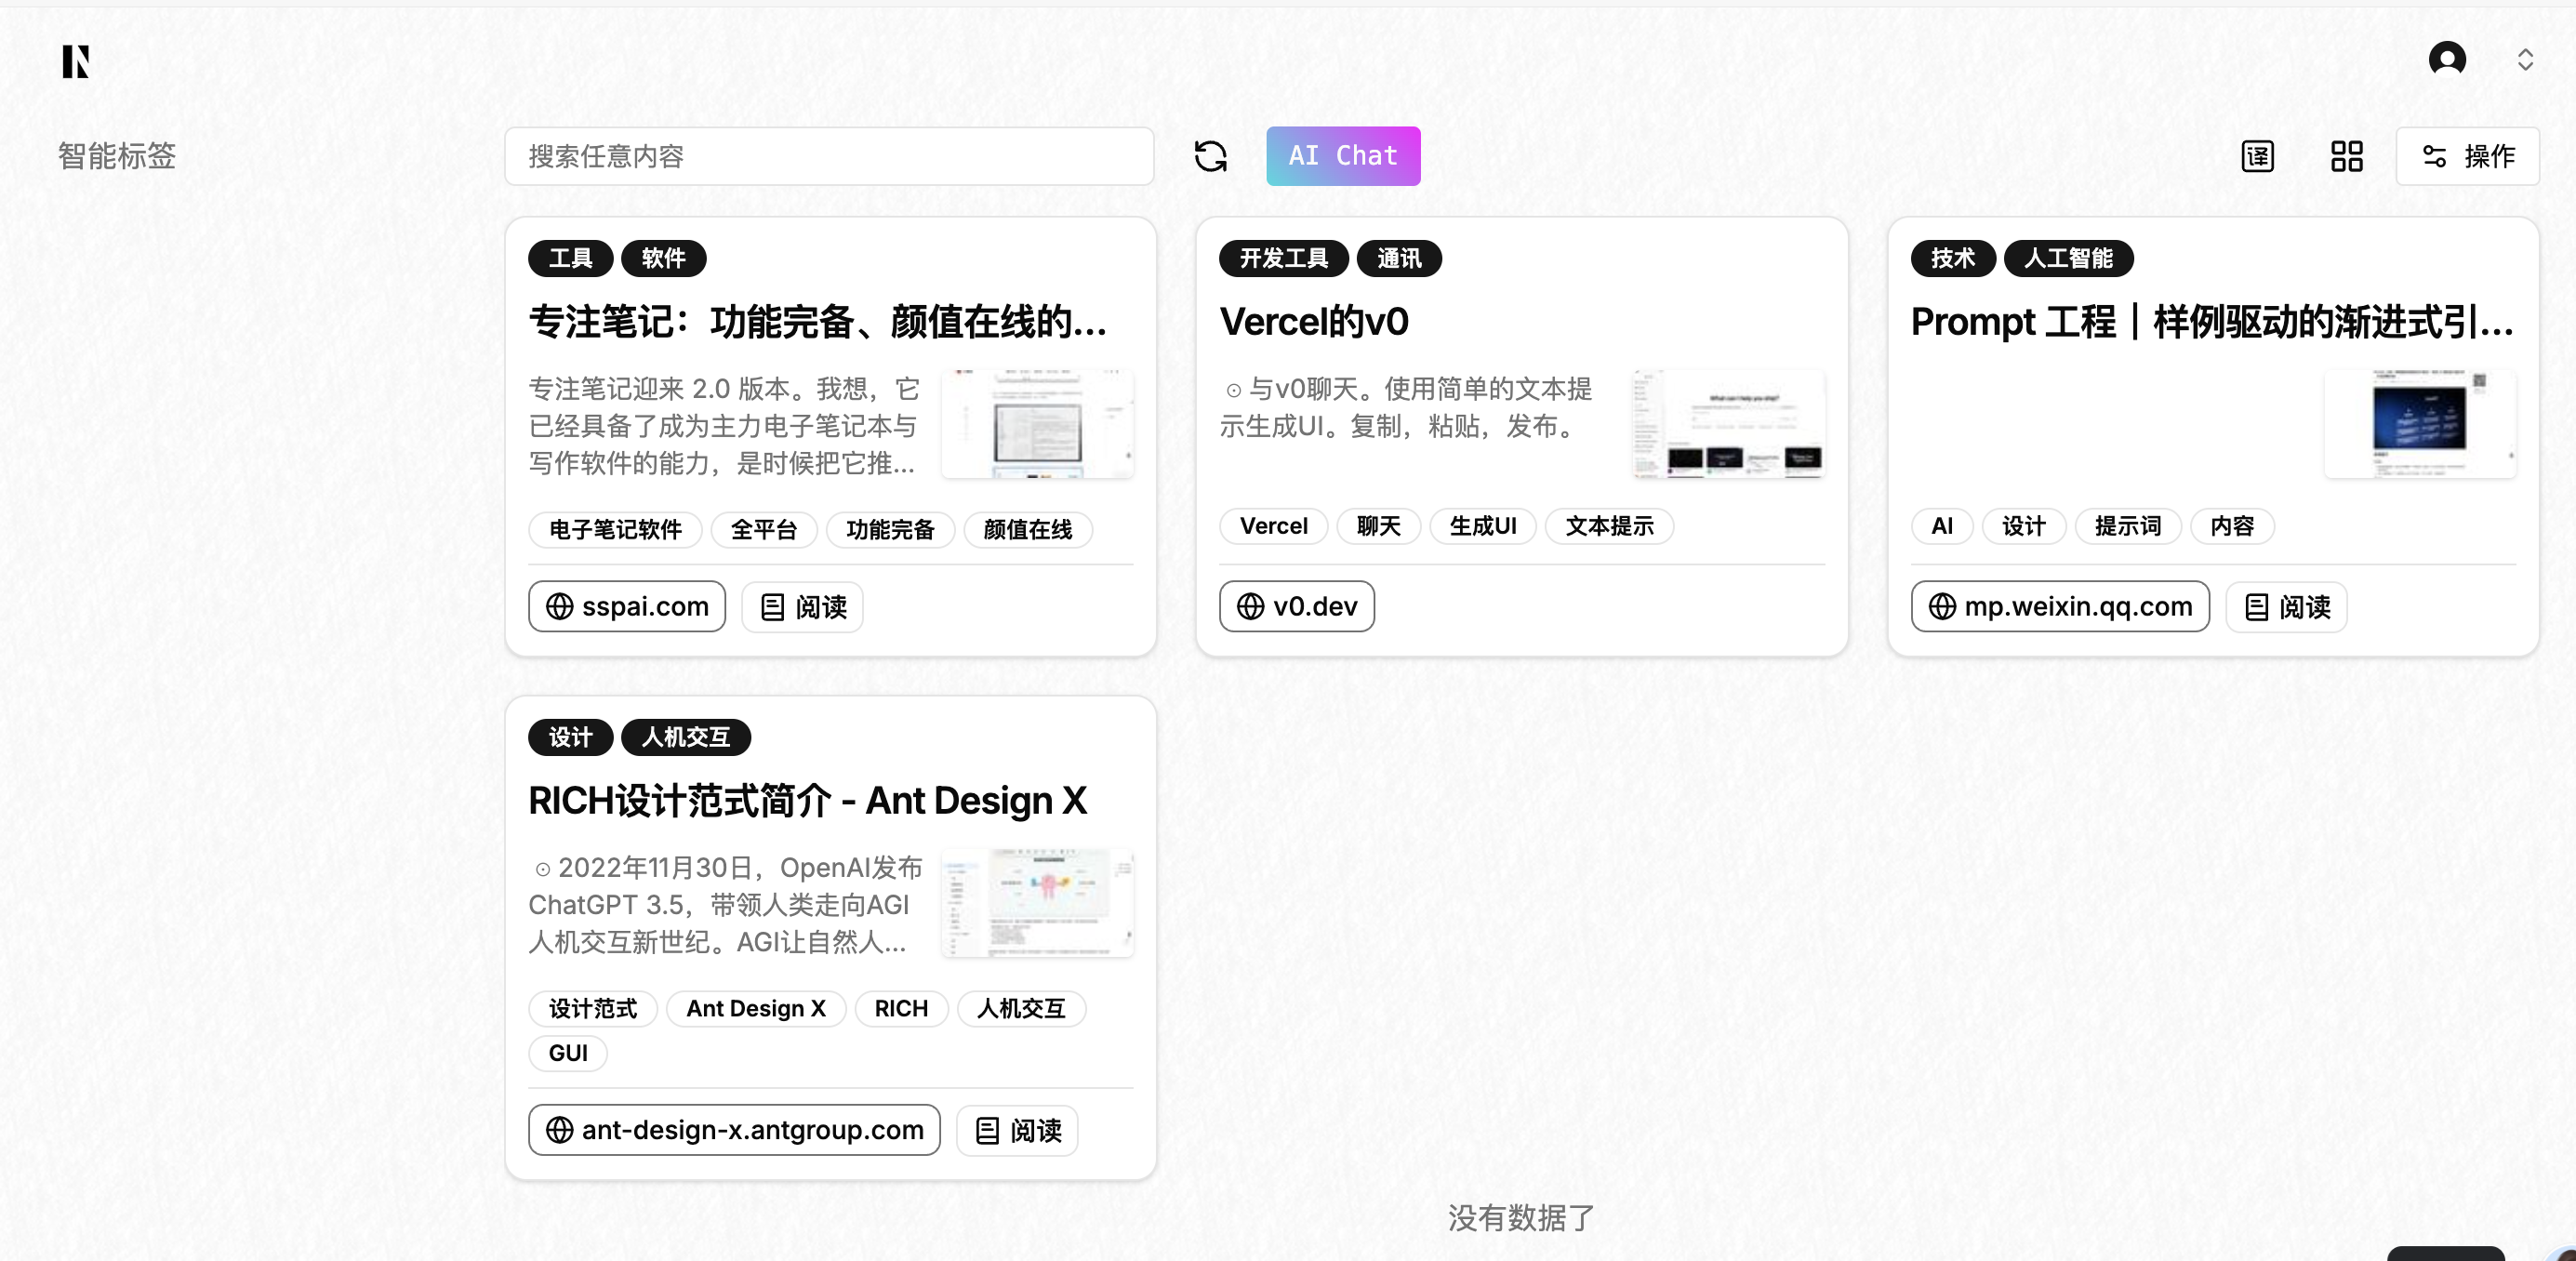Screen dimensions: 2576x1261
Task: Click the 人工智能 category badge
Action: pos(2068,259)
